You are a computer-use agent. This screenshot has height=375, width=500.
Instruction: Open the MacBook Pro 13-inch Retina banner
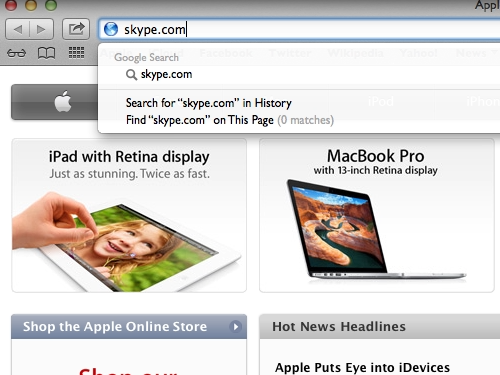(x=377, y=216)
